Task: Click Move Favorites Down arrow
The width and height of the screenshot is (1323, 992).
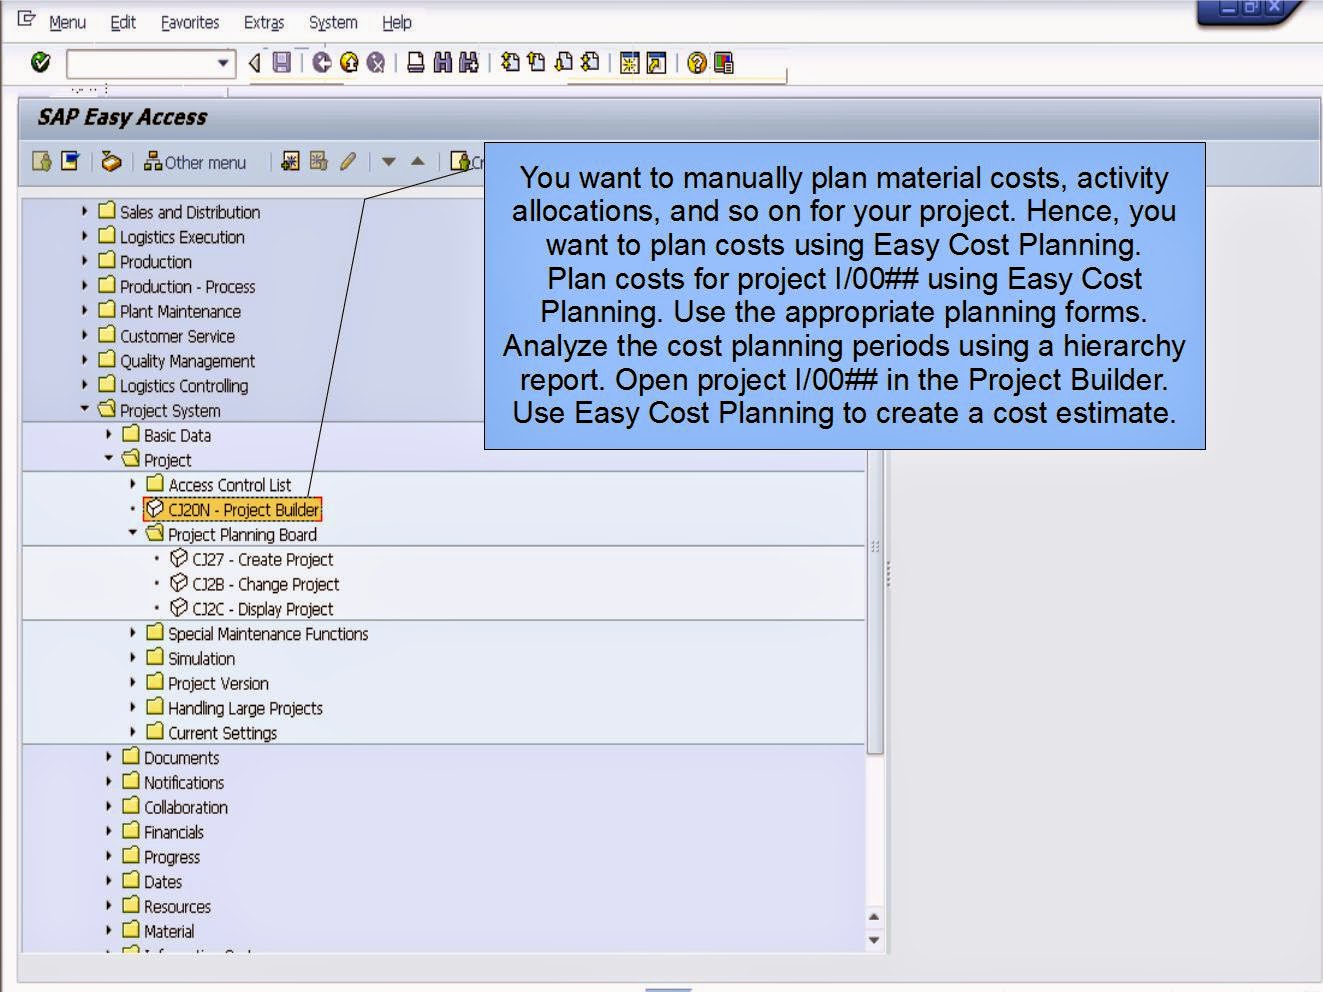Action: [x=389, y=161]
